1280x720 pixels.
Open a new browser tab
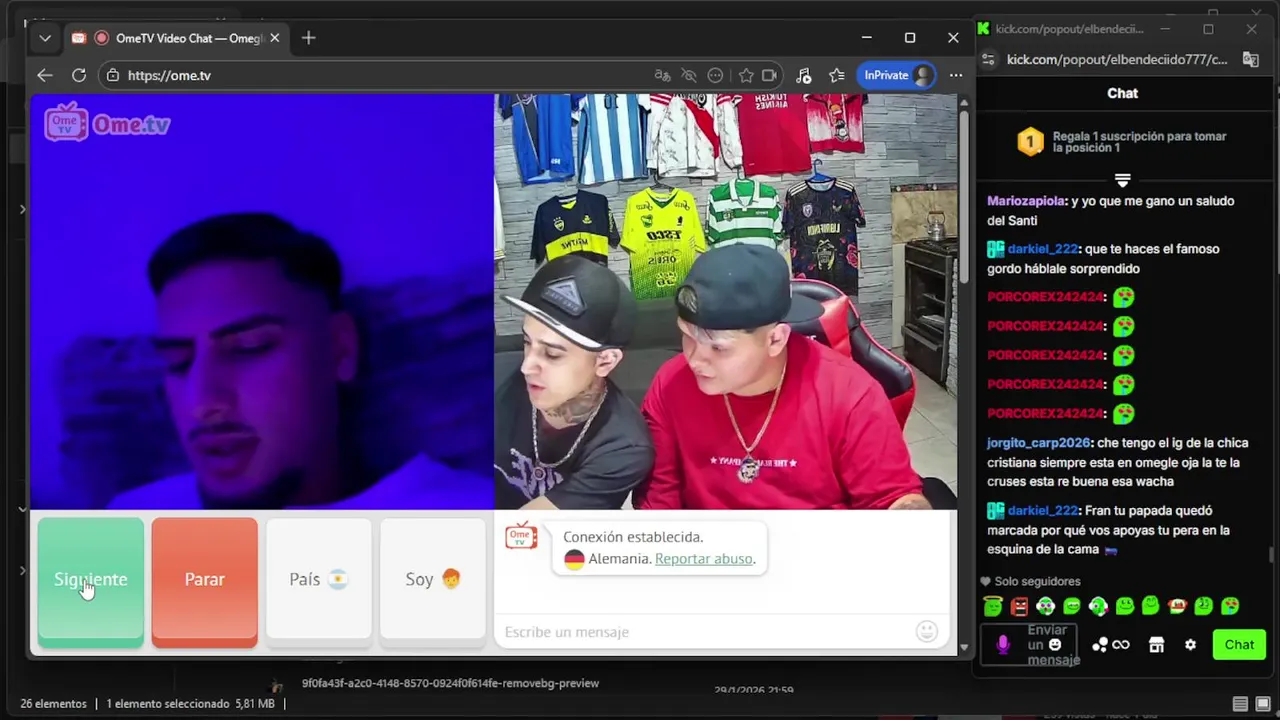pos(308,38)
